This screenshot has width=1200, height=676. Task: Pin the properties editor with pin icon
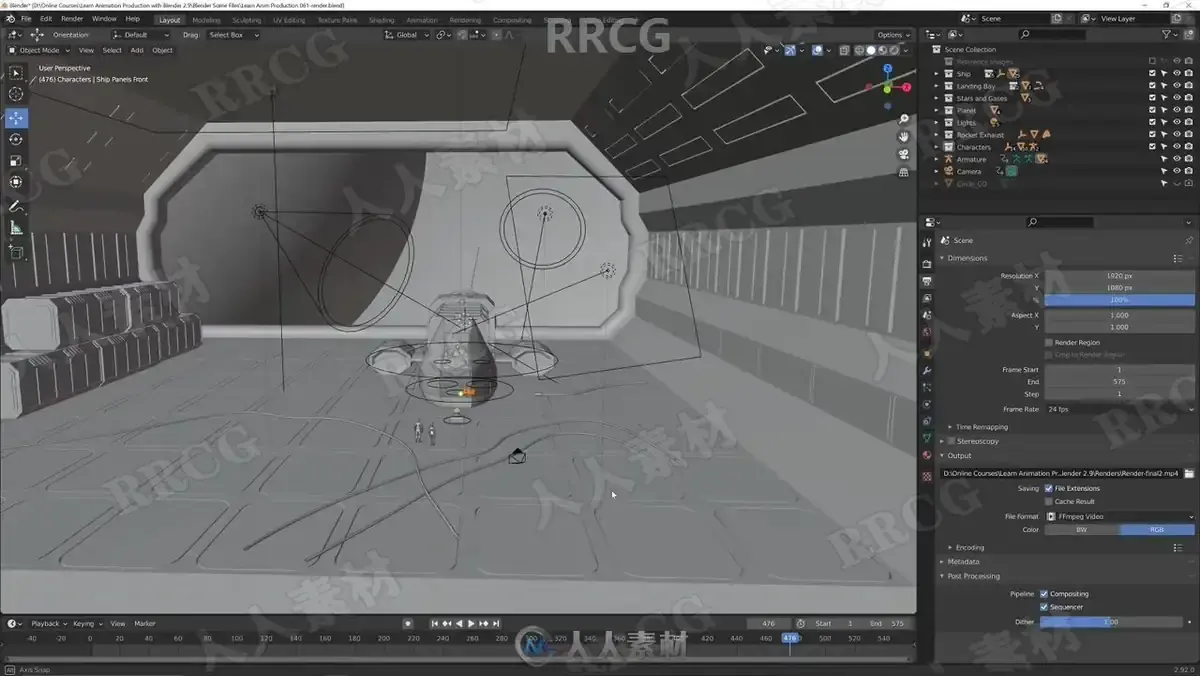pyautogui.click(x=1188, y=240)
